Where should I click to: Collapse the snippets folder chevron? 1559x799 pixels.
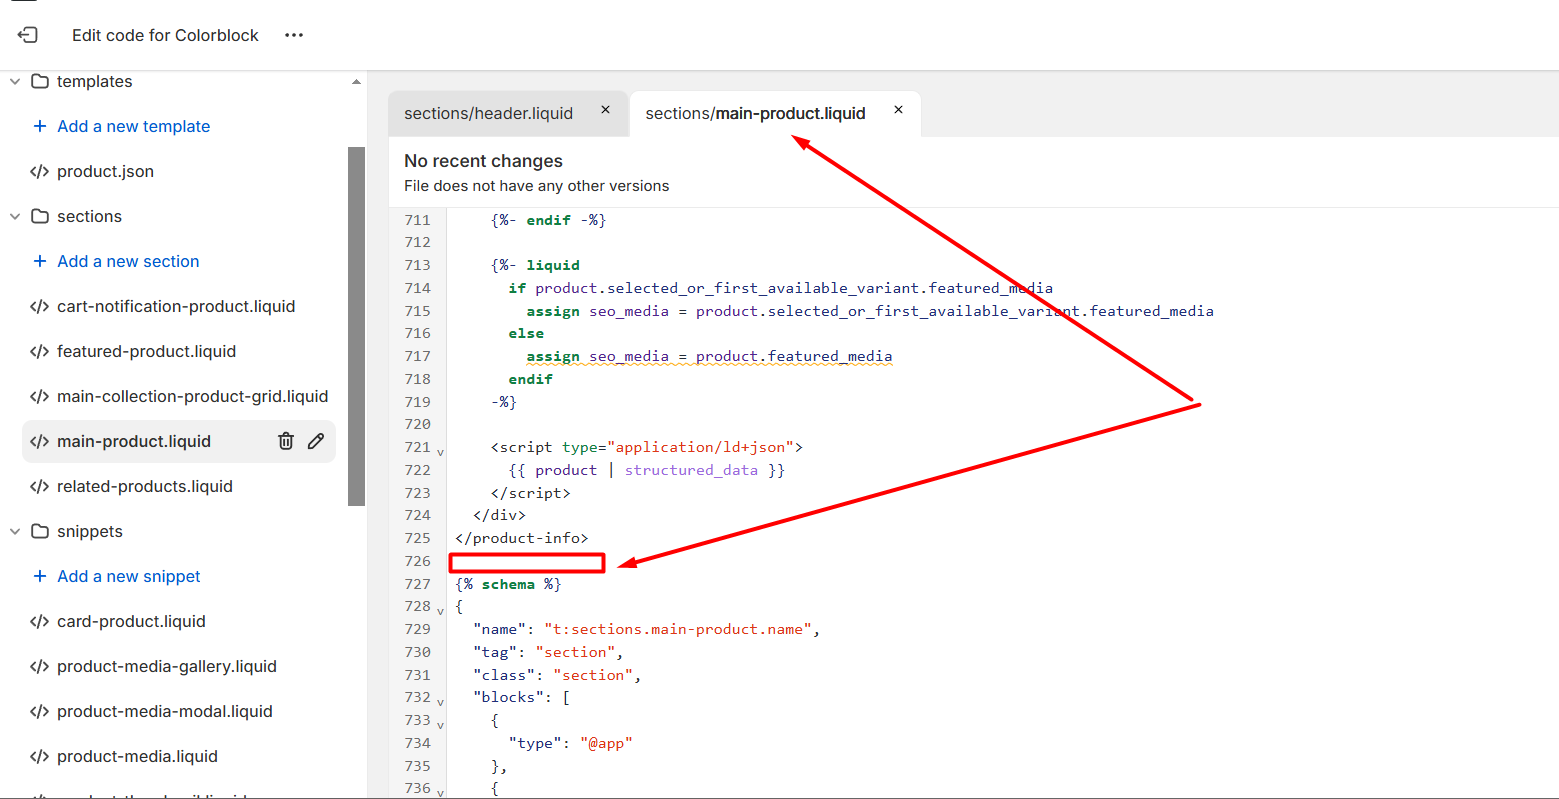point(15,531)
